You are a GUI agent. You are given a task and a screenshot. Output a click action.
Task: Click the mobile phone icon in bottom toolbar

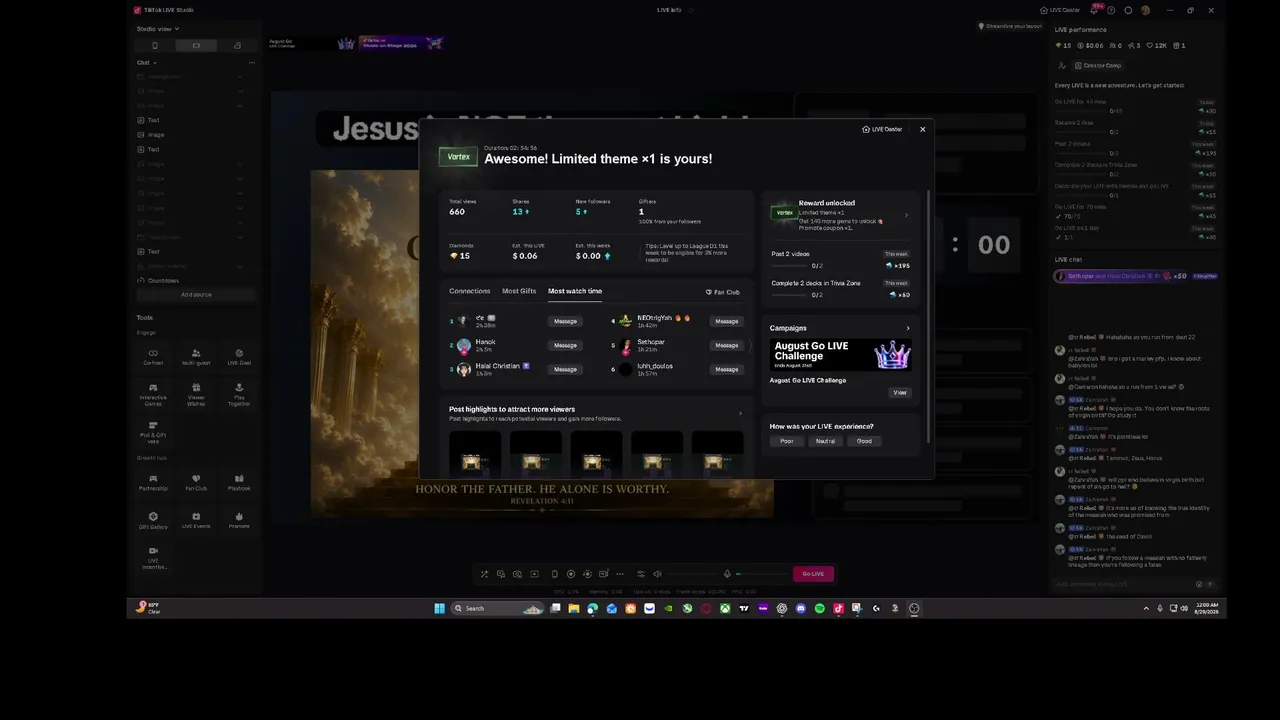coord(554,574)
